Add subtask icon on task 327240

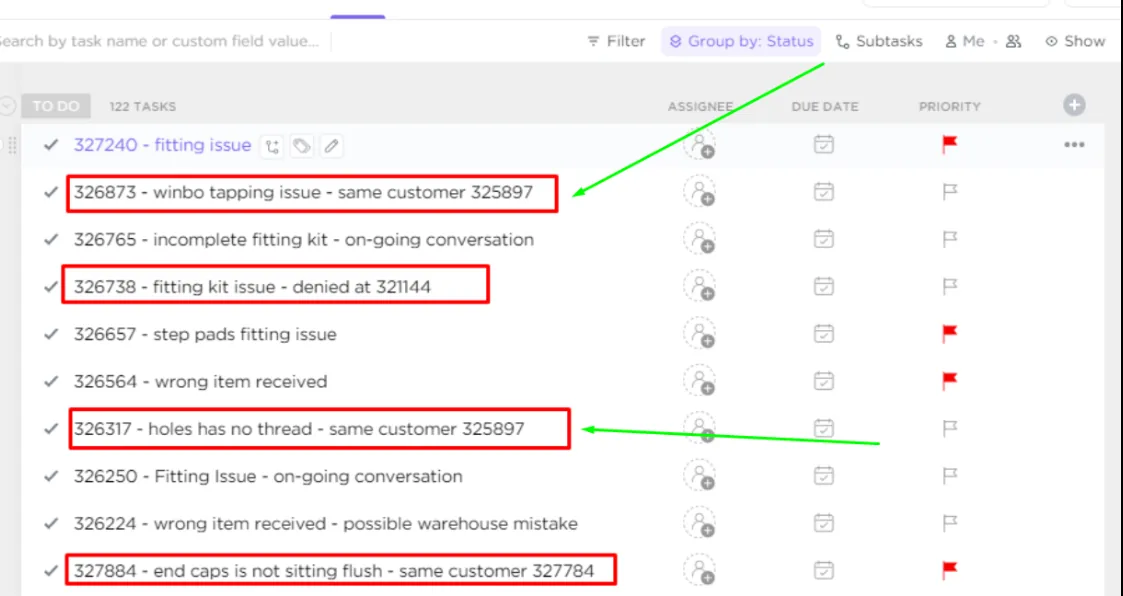click(x=271, y=146)
